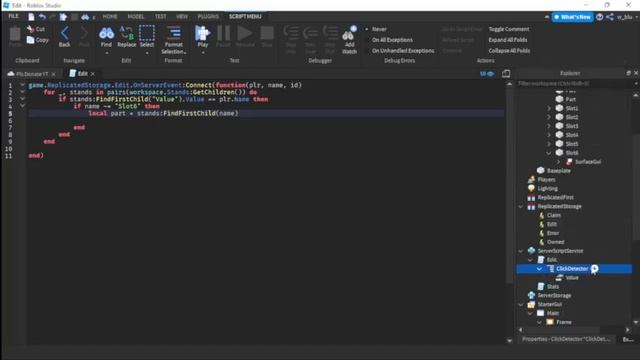Image resolution: width=640 pixels, height=360 pixels.
Task: Select On Unhandled Exceptions option
Action: click(403, 51)
